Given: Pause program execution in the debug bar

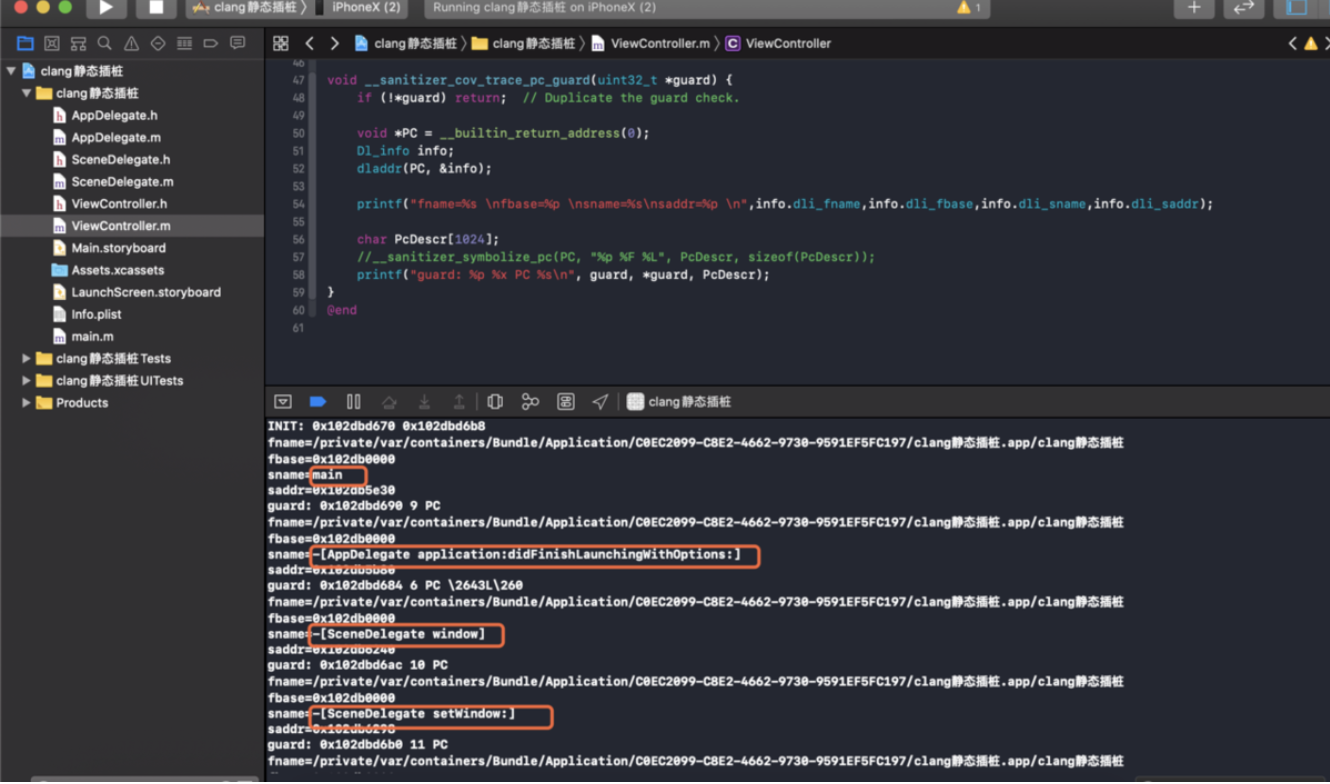Looking at the screenshot, I should [353, 402].
